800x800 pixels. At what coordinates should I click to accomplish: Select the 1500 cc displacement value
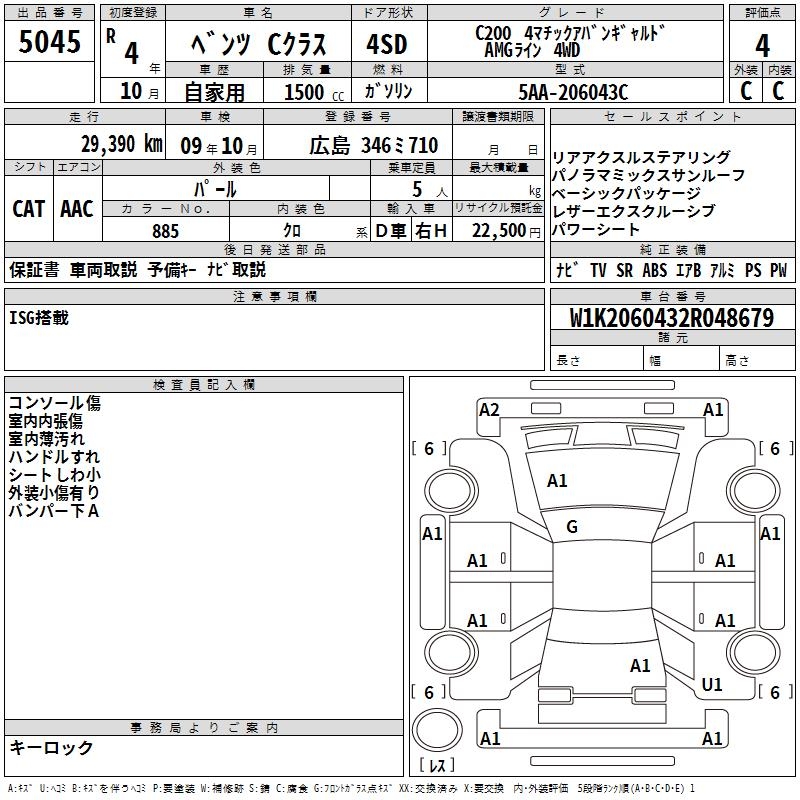303,92
